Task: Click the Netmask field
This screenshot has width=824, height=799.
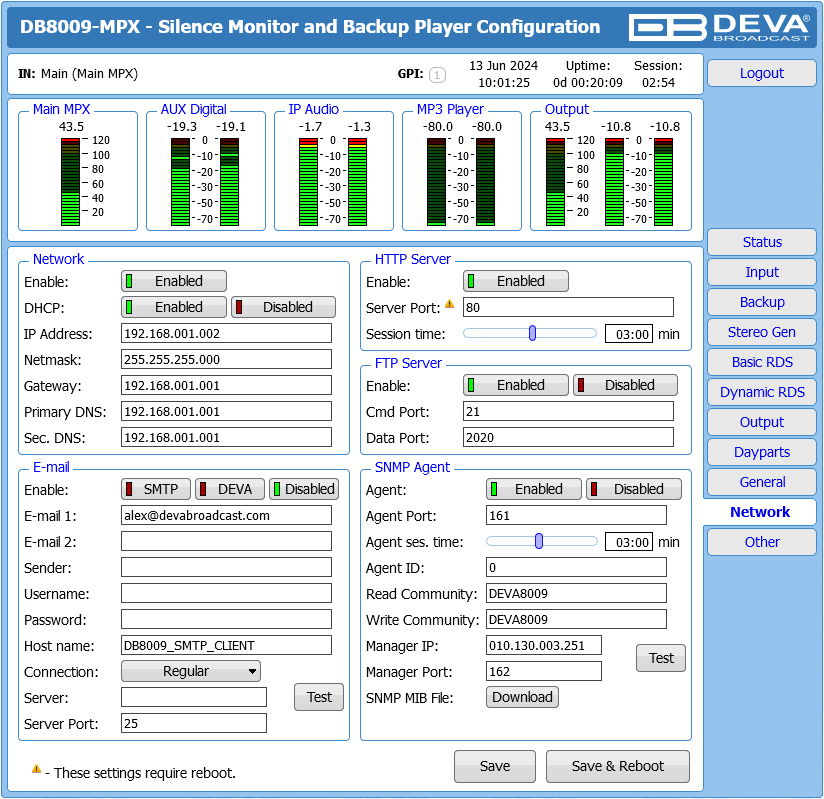Action: [226, 360]
